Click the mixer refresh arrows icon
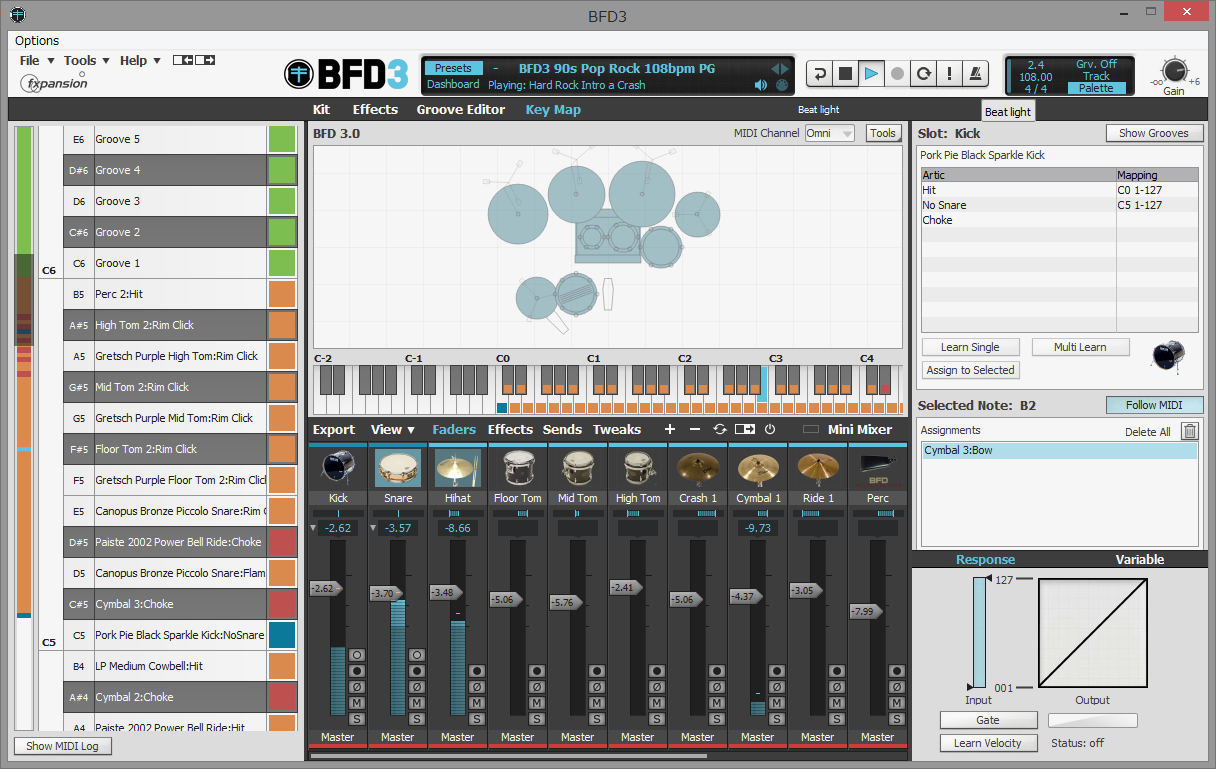 [720, 429]
